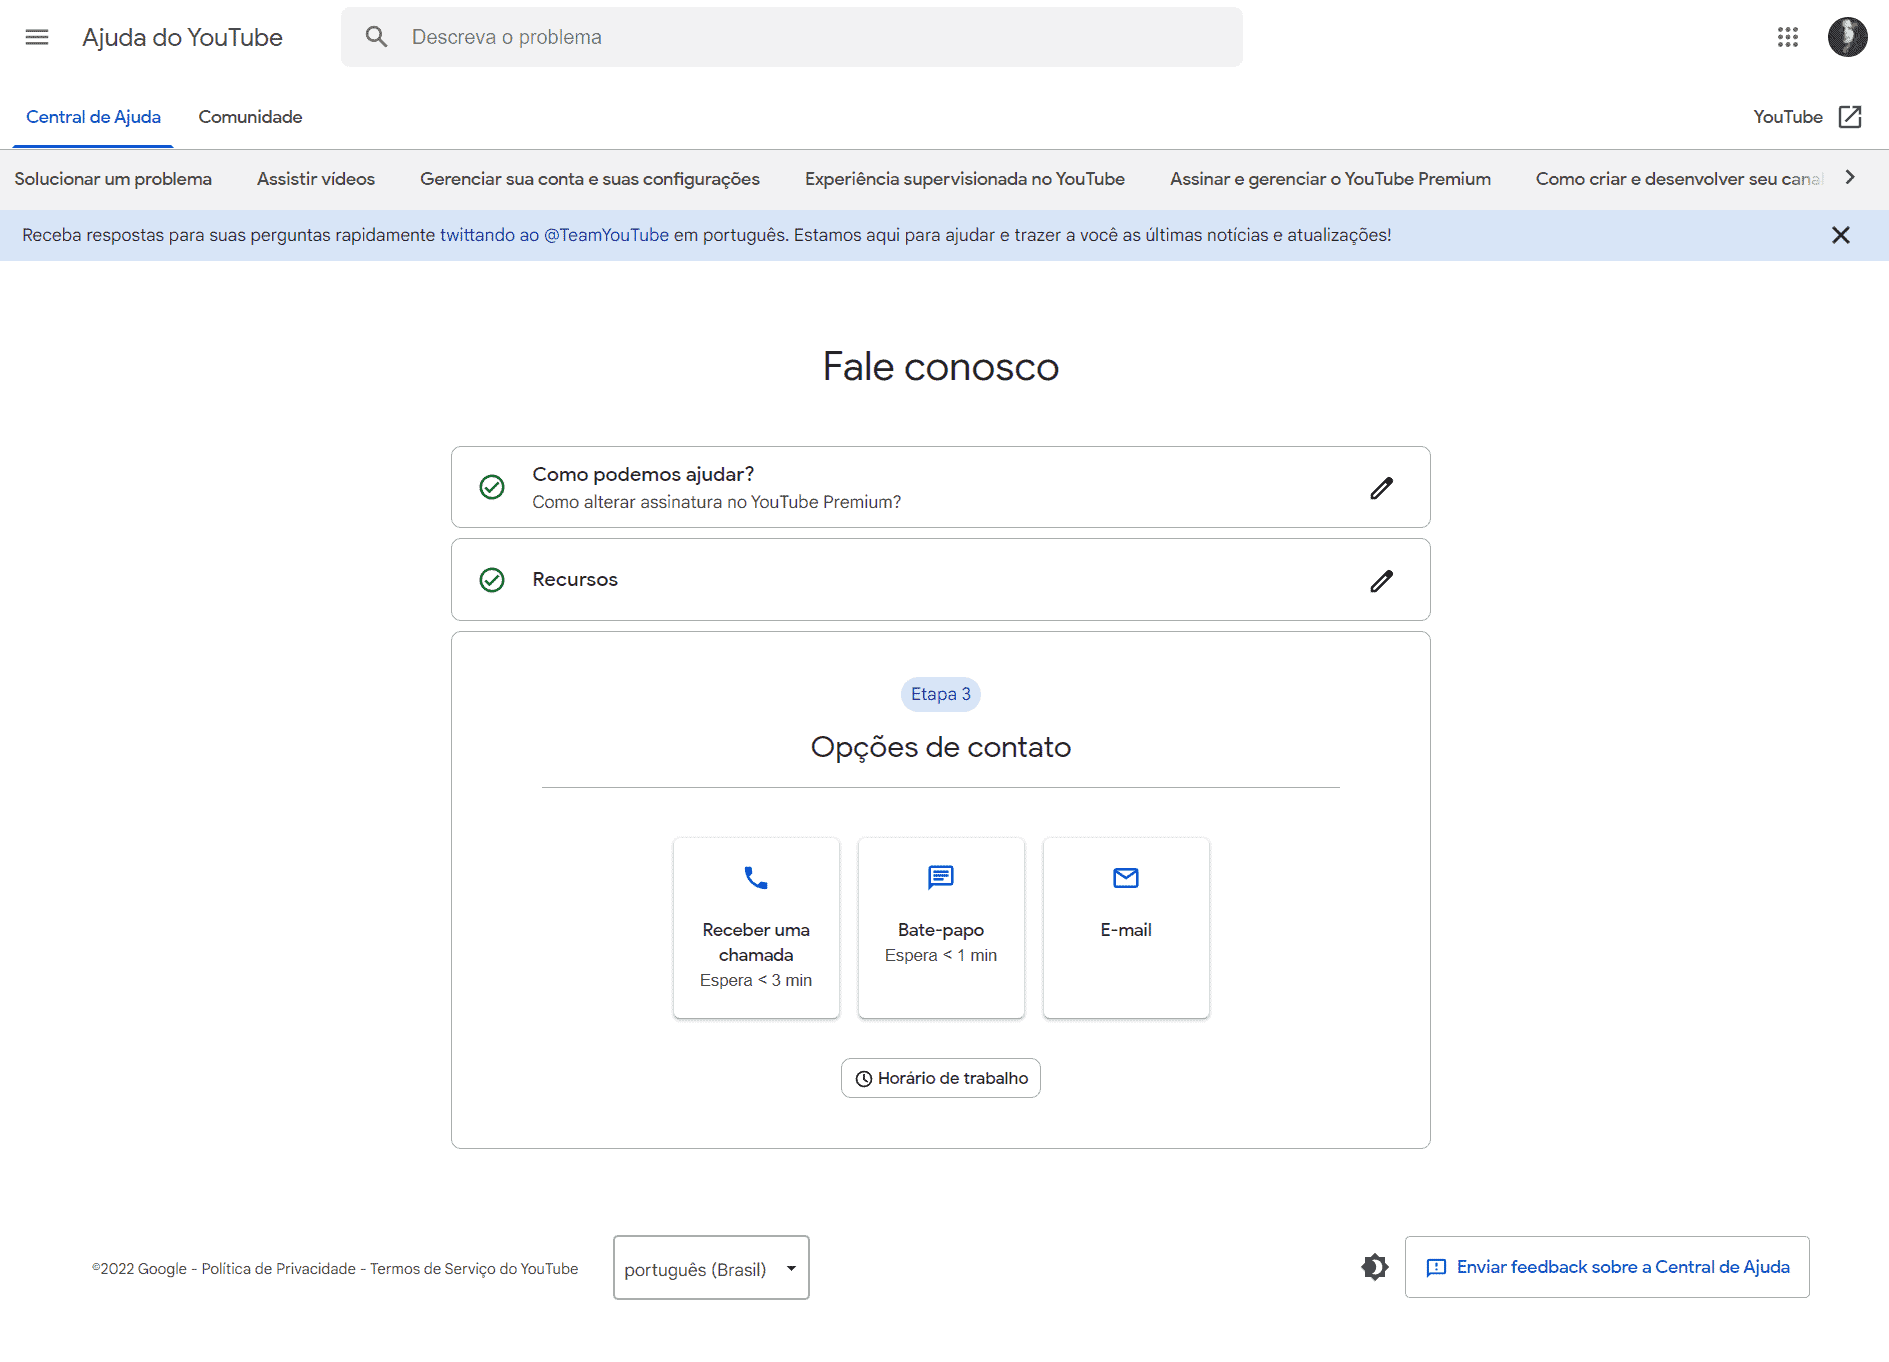Screen dimensions: 1889x1362
Task: Click 'Como alterar assinatura no YouTube Premium?' text
Action: coord(716,502)
